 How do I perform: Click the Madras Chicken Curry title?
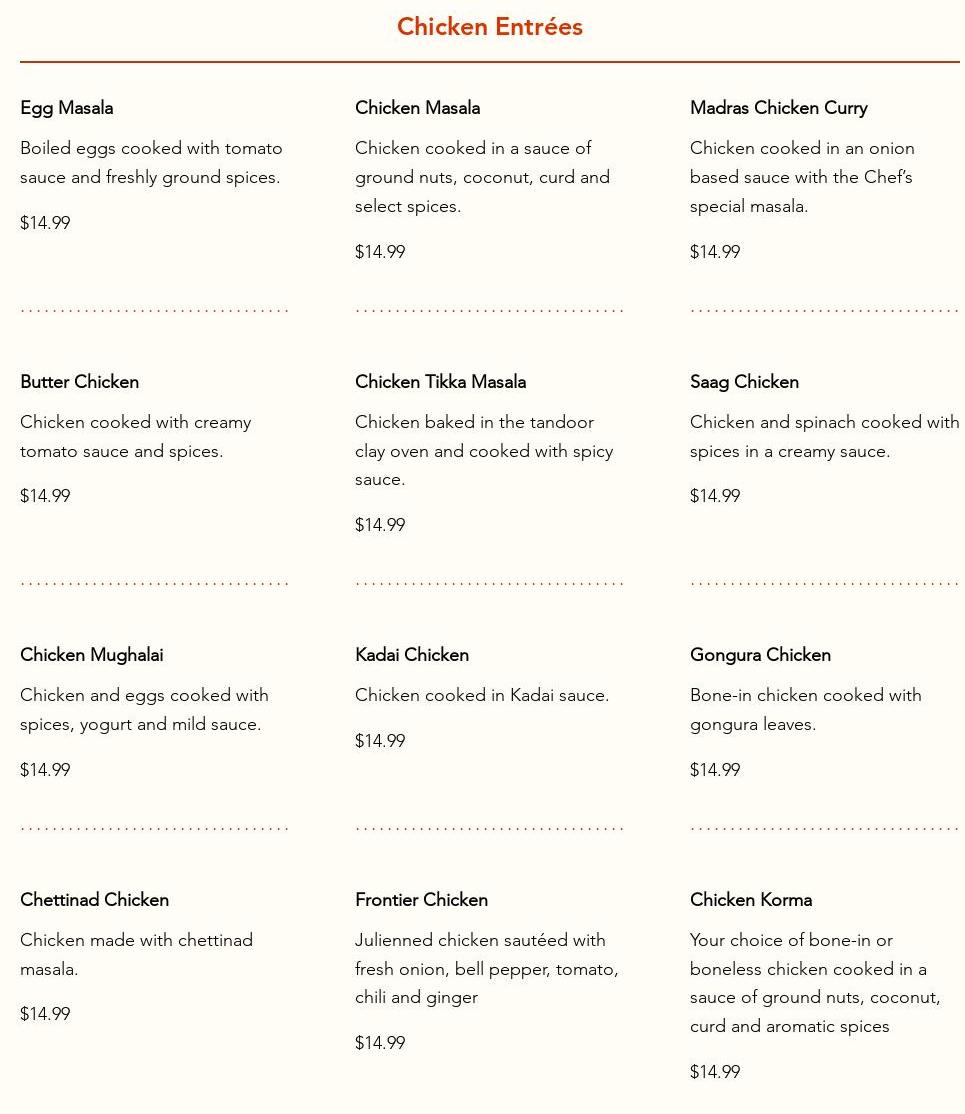[778, 108]
